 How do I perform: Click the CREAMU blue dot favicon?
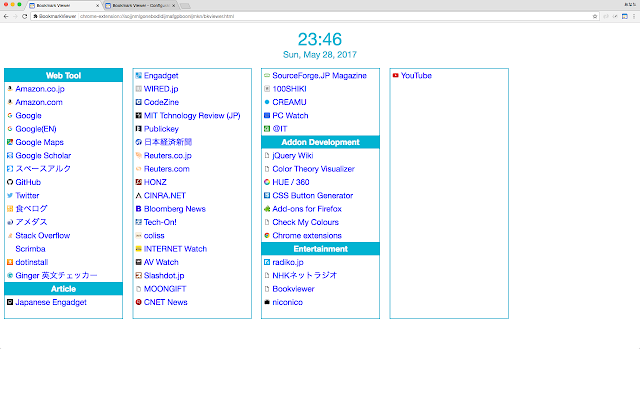[267, 102]
